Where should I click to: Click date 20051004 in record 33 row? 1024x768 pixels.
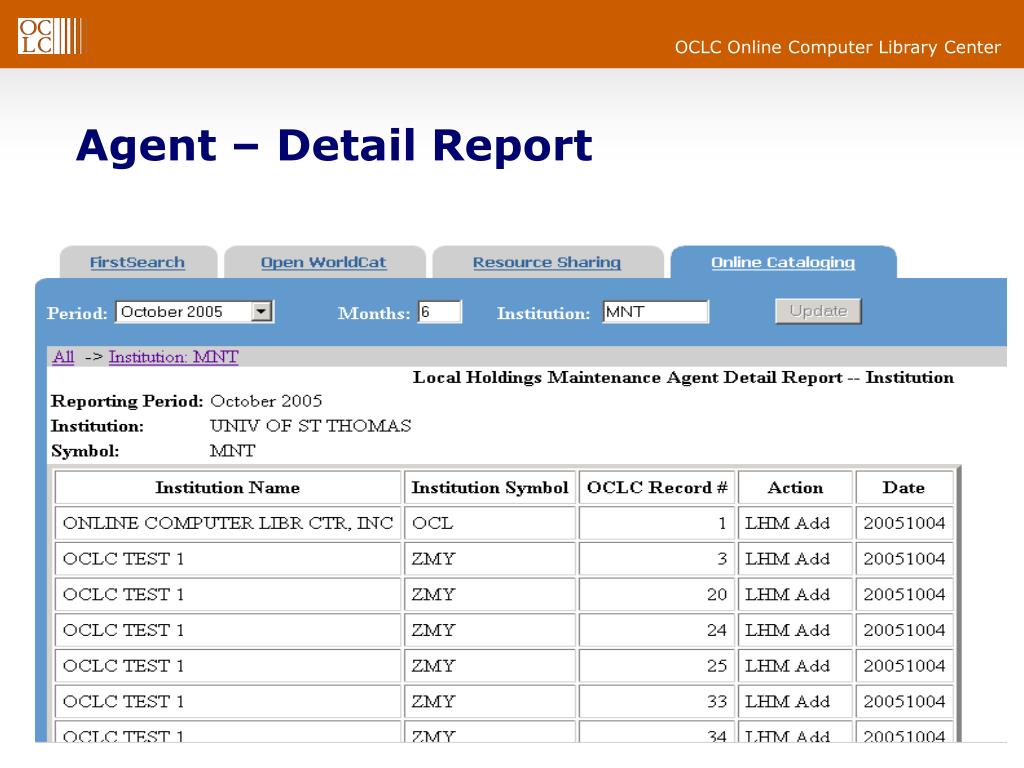(904, 701)
